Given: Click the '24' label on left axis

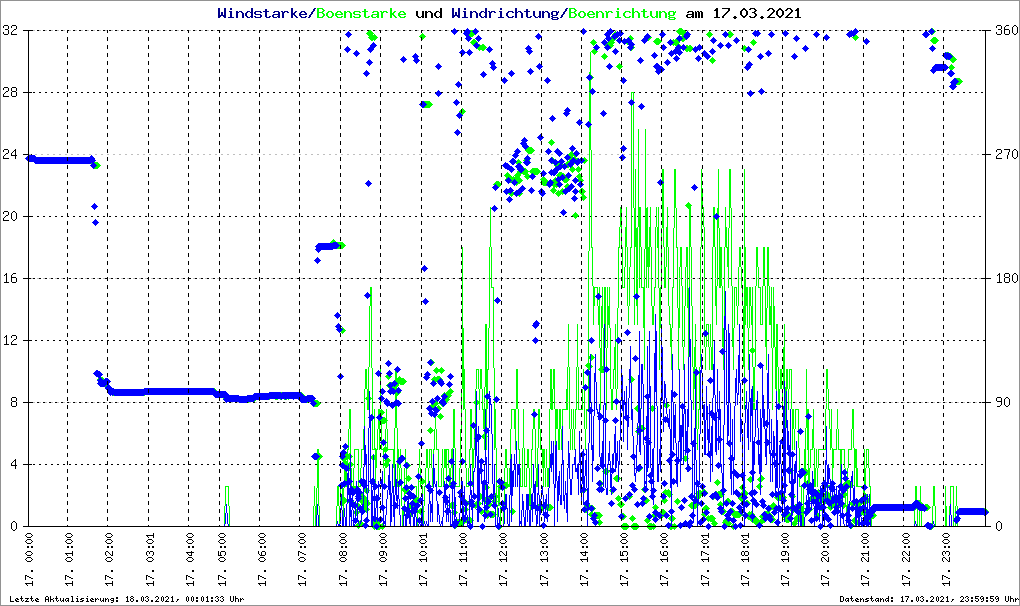Looking at the screenshot, I should pos(11,155).
